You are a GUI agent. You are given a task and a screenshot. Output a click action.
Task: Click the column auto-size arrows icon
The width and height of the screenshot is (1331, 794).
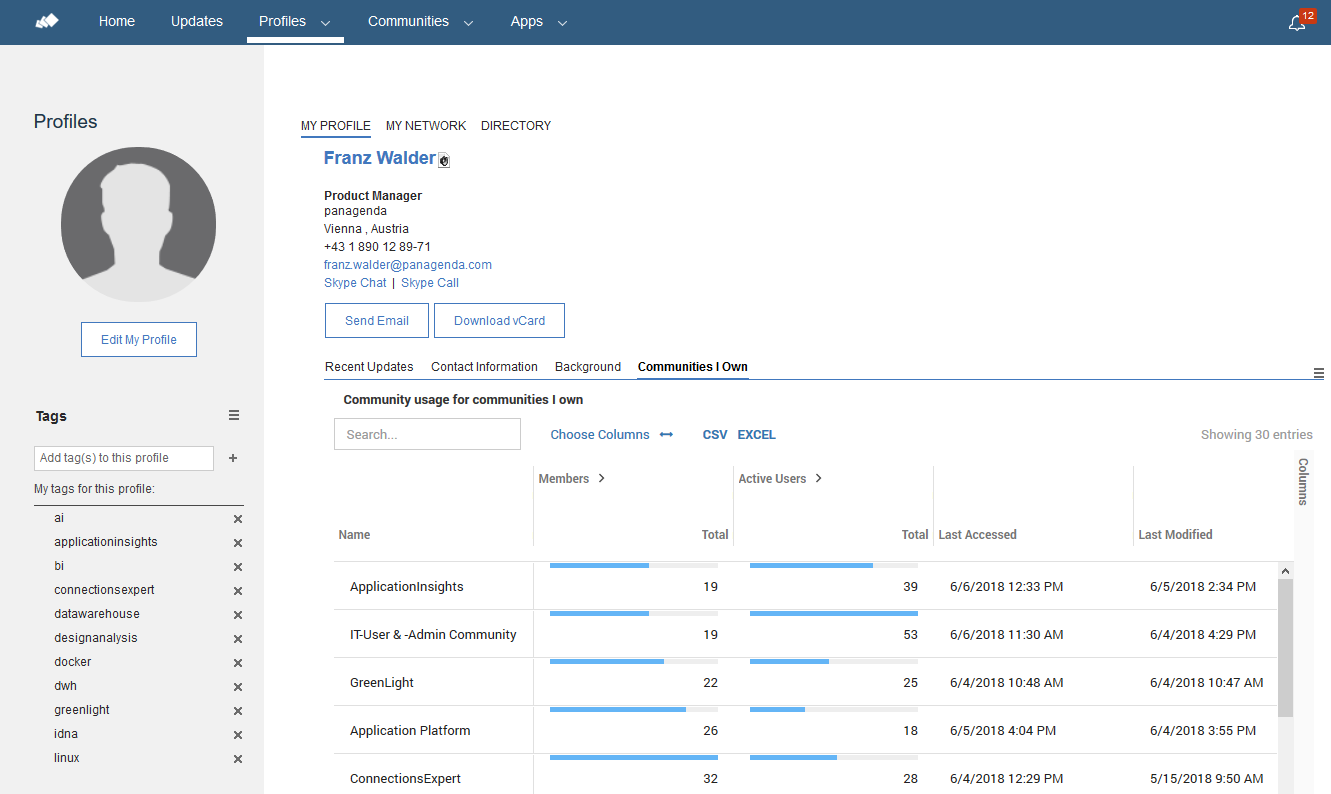click(x=666, y=435)
